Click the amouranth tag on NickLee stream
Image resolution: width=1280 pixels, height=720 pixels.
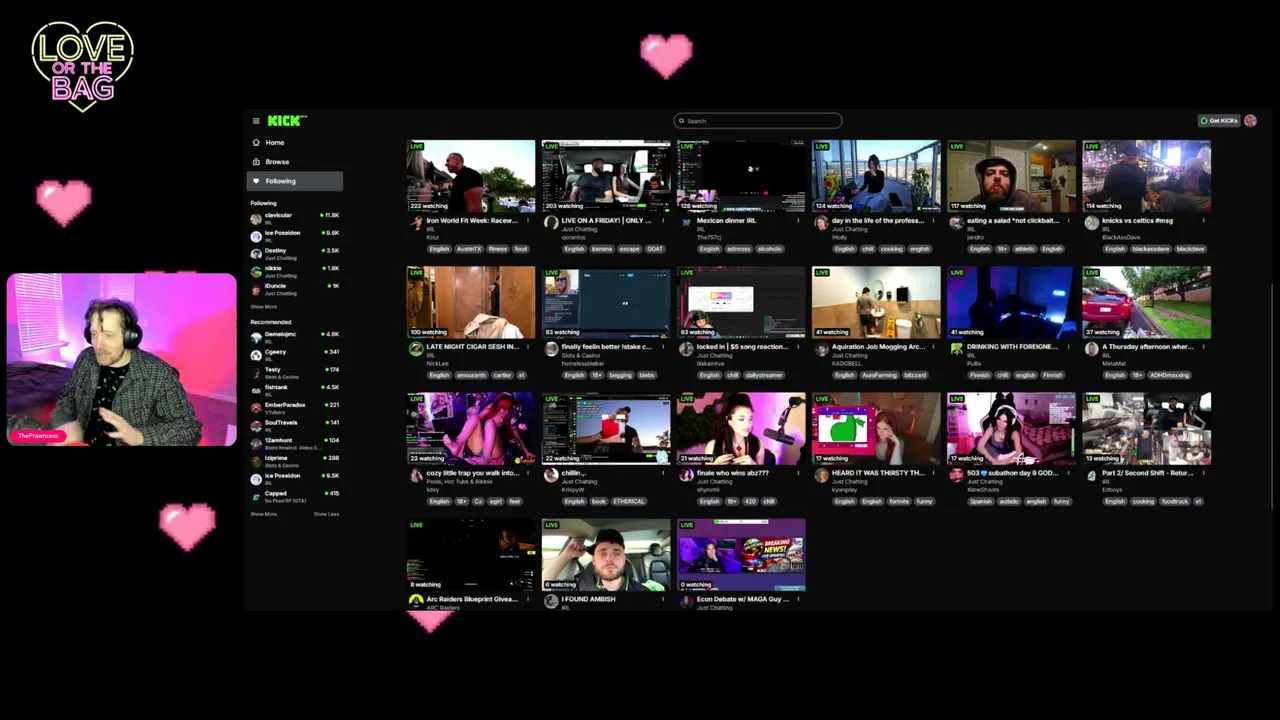tap(470, 375)
